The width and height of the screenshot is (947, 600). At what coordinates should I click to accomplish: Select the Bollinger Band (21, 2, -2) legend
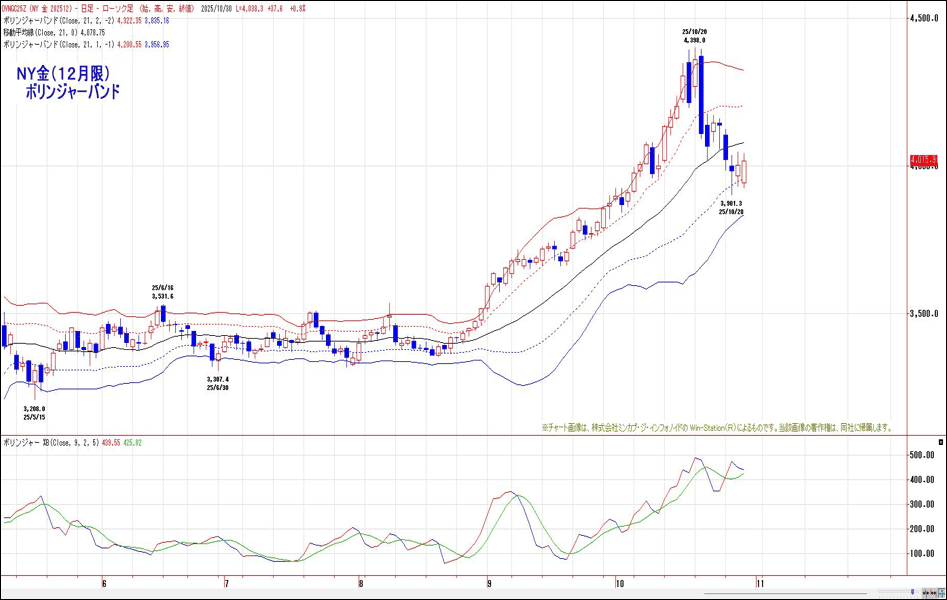point(85,21)
